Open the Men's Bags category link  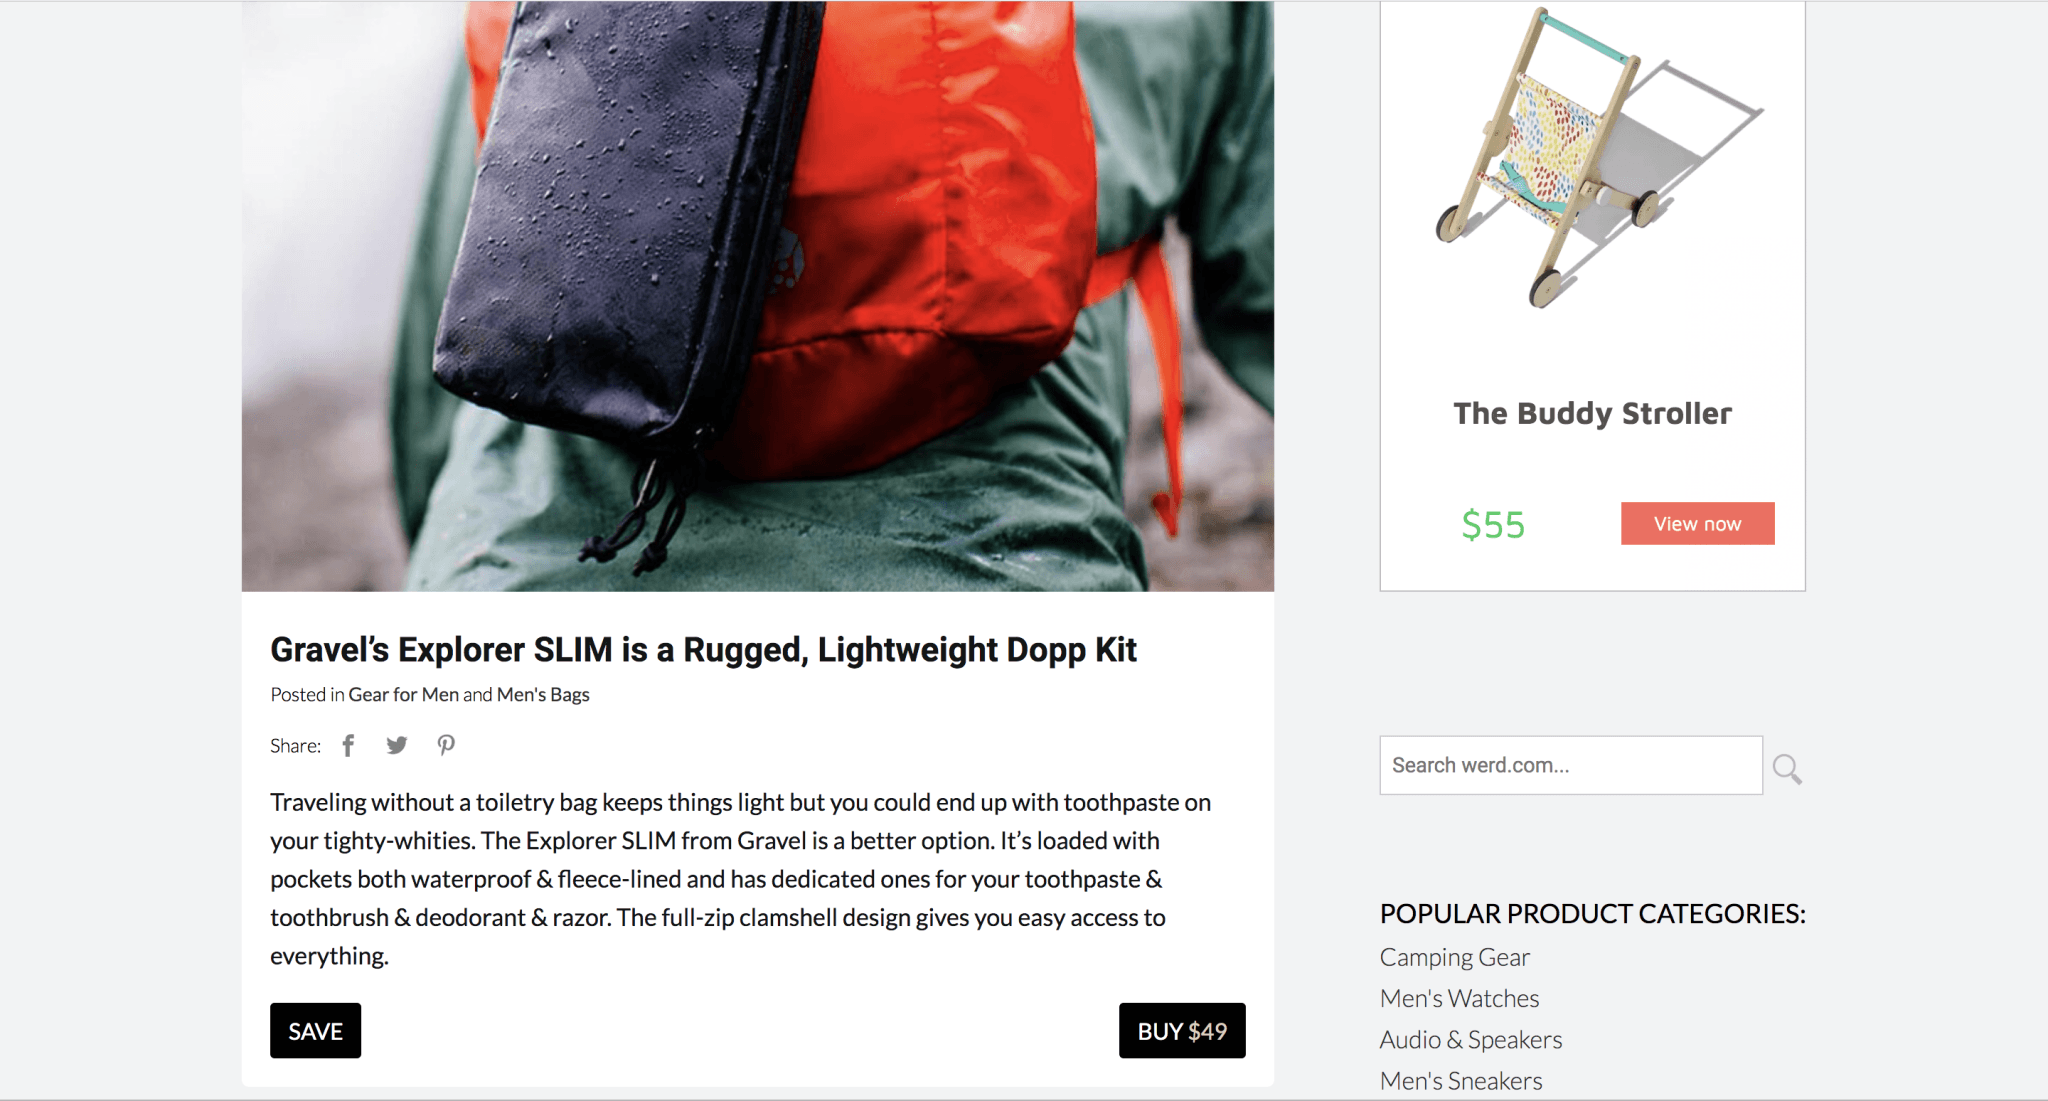tap(543, 695)
